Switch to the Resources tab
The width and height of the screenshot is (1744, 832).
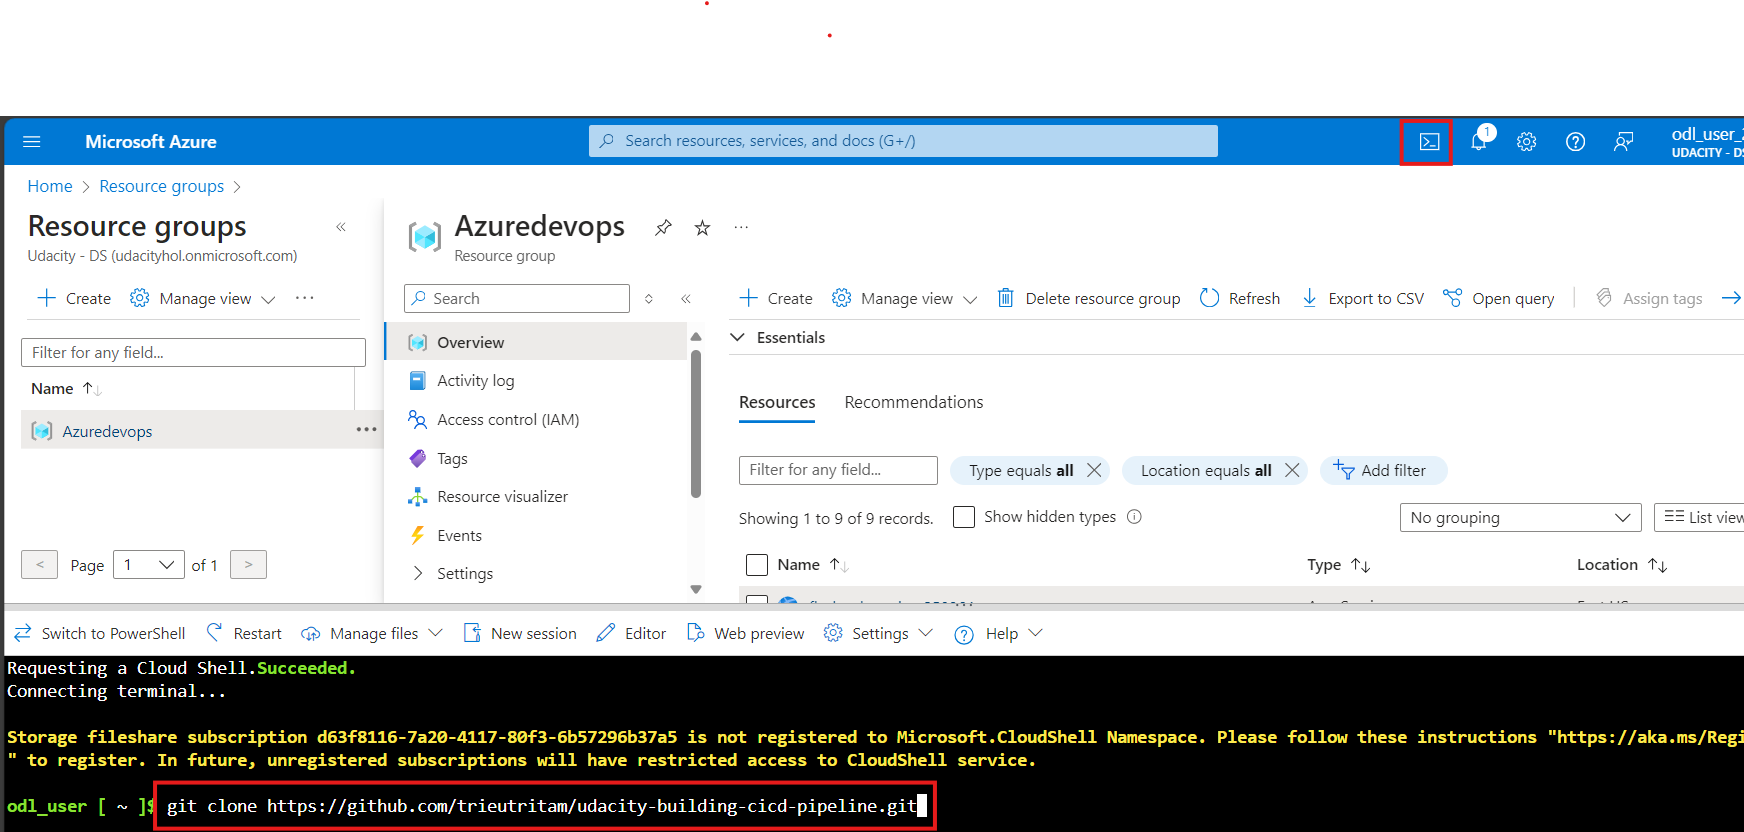click(x=777, y=402)
